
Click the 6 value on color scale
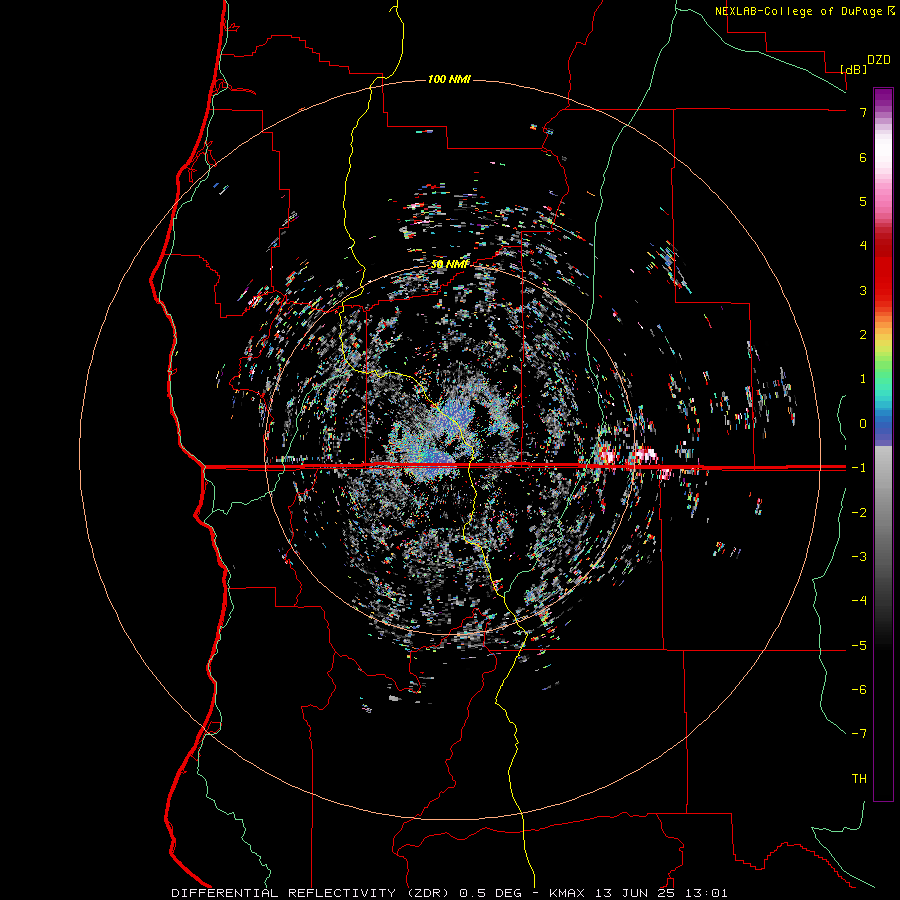(x=863, y=157)
